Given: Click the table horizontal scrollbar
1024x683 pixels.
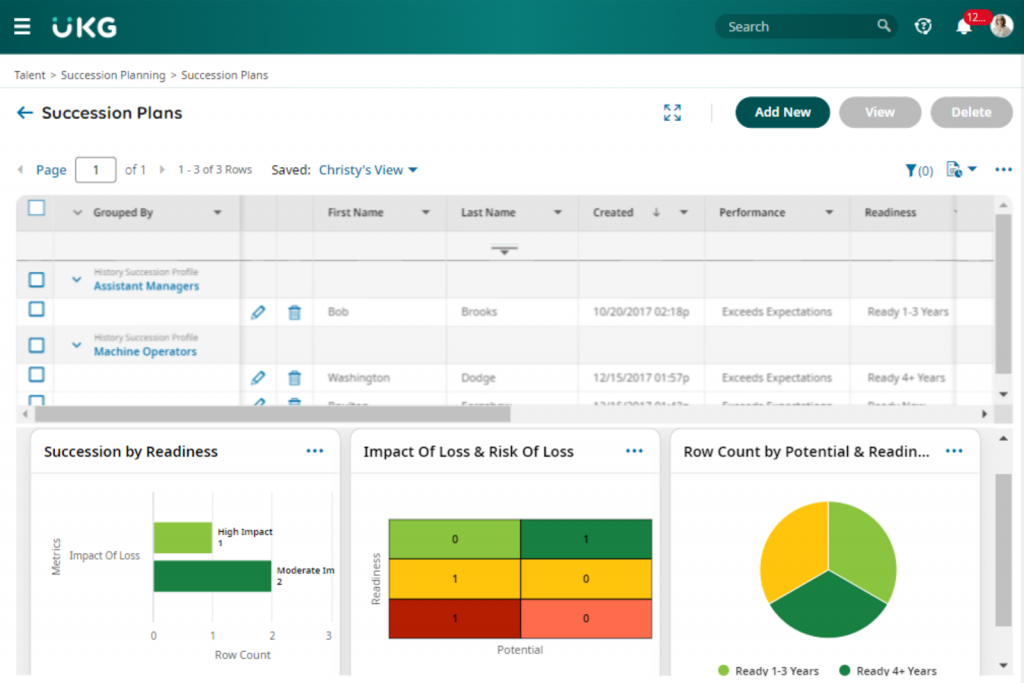Looking at the screenshot, I should 273,413.
